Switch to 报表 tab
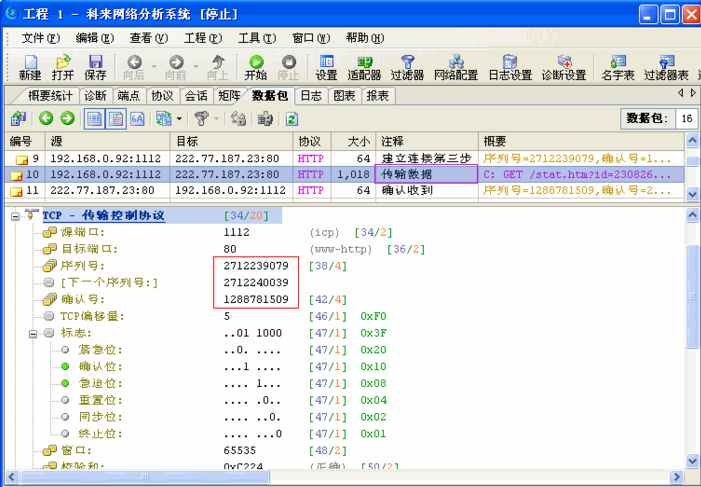 coord(378,96)
